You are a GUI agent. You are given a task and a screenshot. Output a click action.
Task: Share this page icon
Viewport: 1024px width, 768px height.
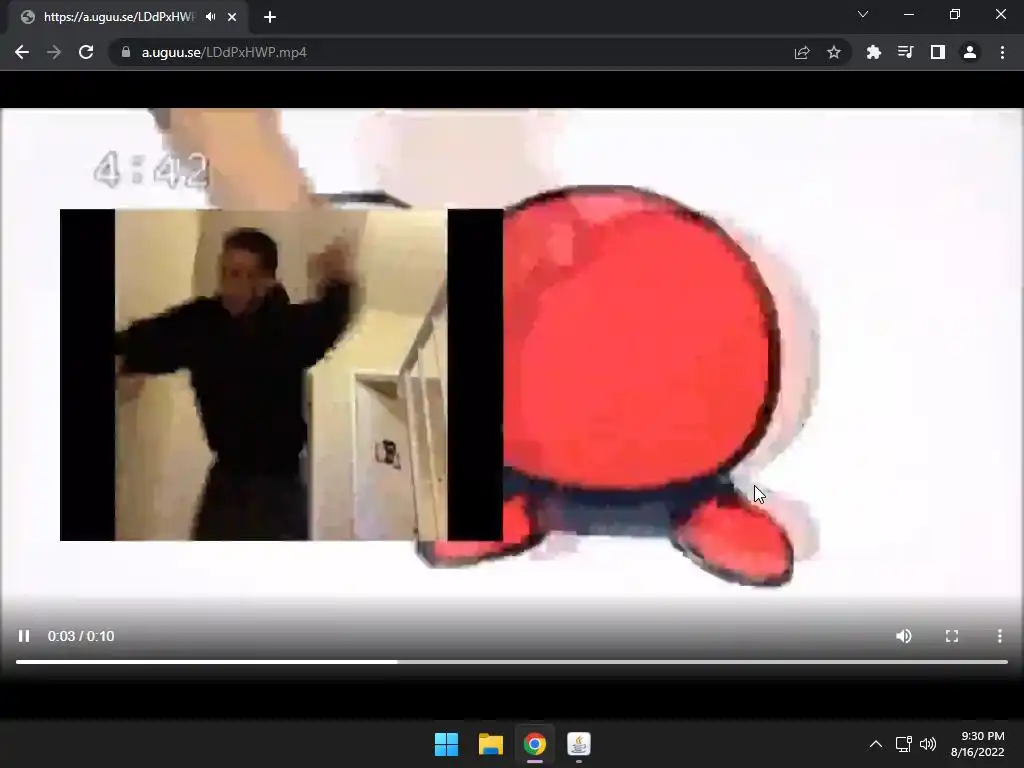(x=802, y=52)
